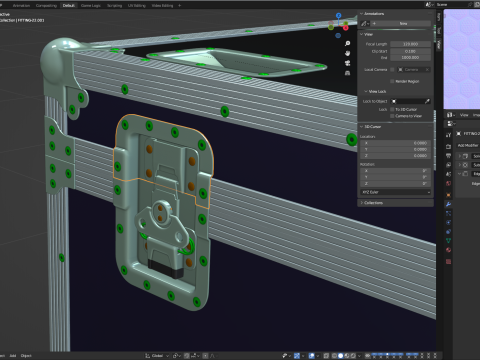Open the Scene properties tab icon

pos(448,174)
